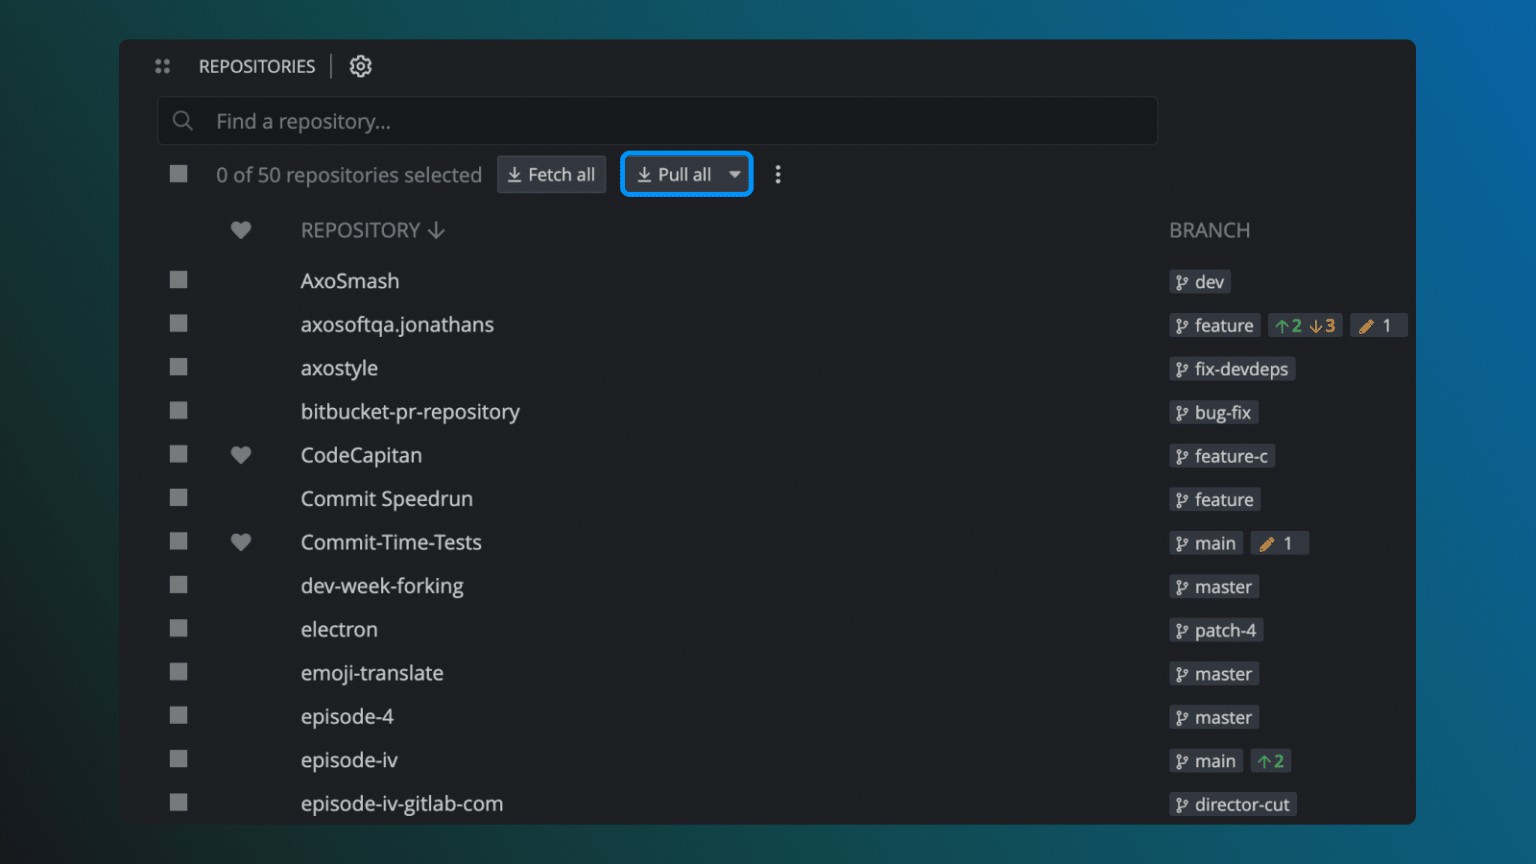Click the magnifier icon in search bar
This screenshot has height=864, width=1536.
(183, 120)
